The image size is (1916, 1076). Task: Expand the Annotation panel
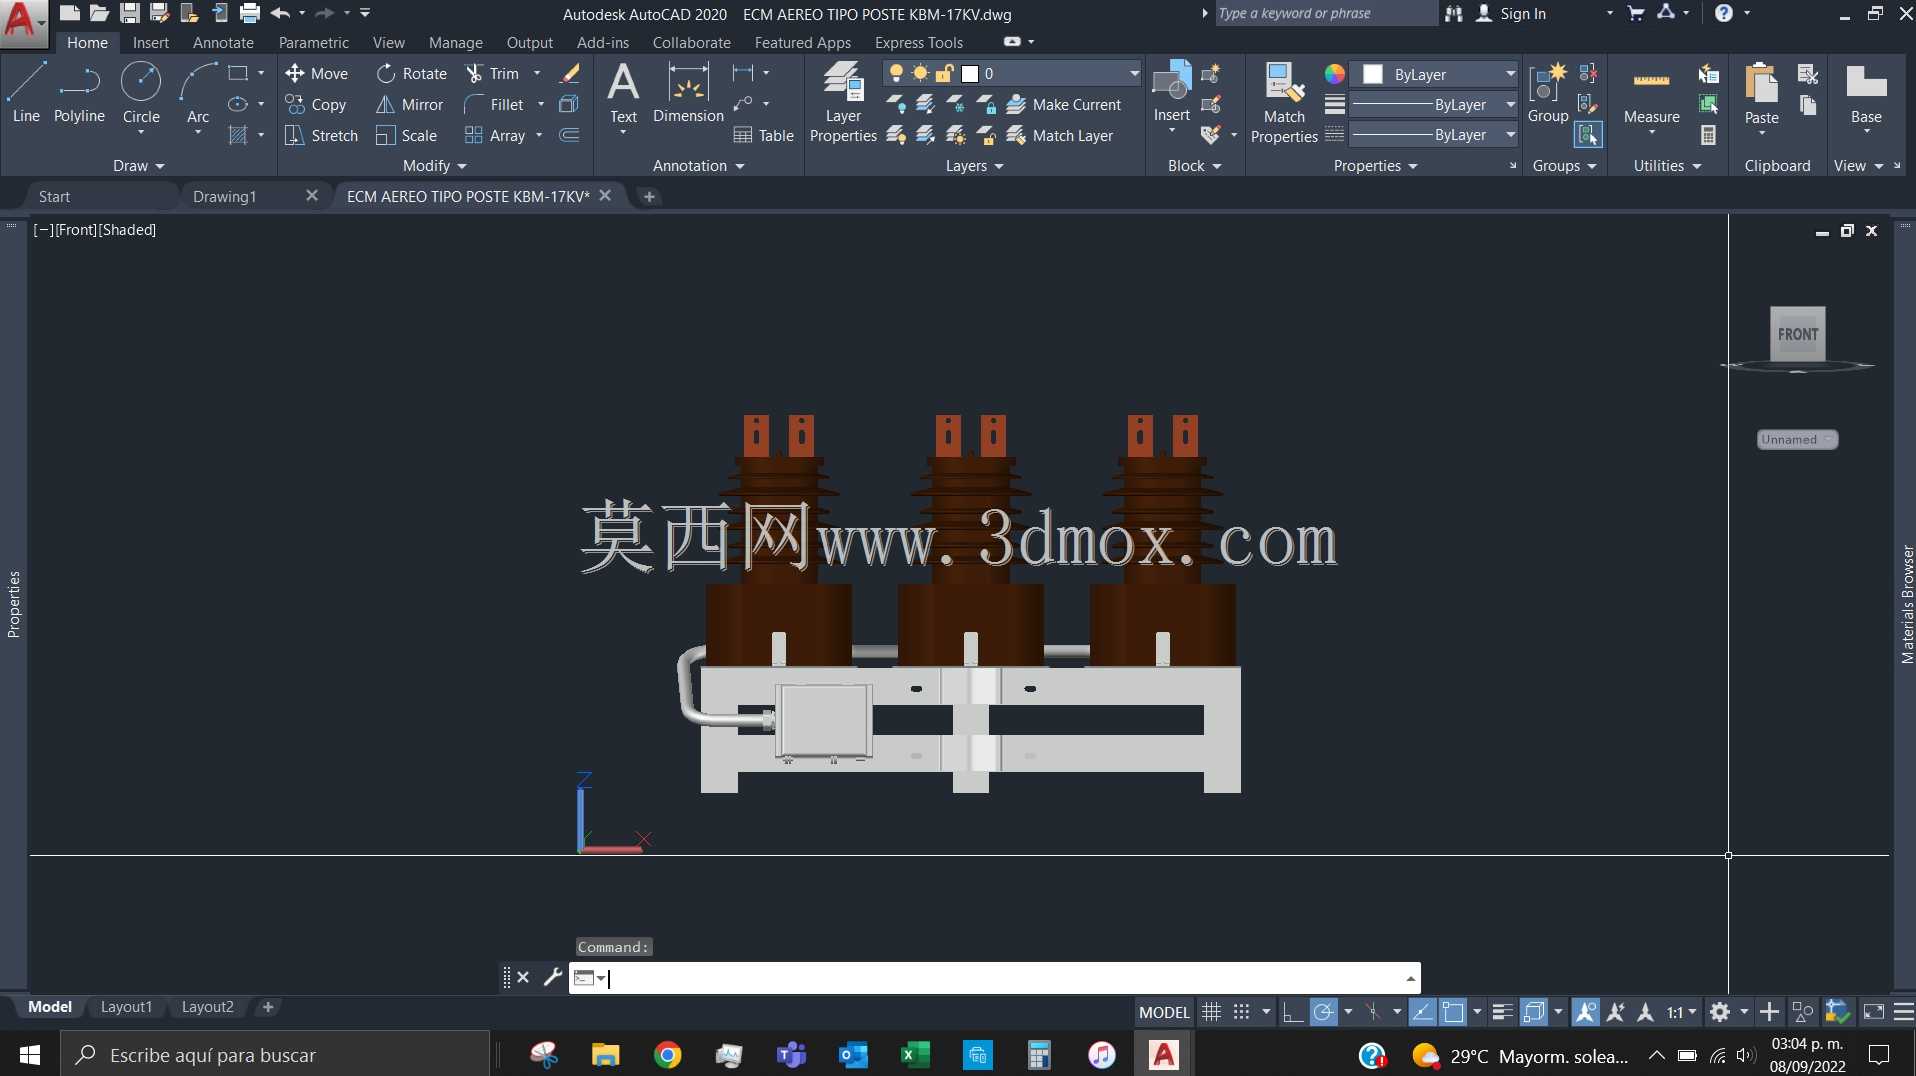698,166
